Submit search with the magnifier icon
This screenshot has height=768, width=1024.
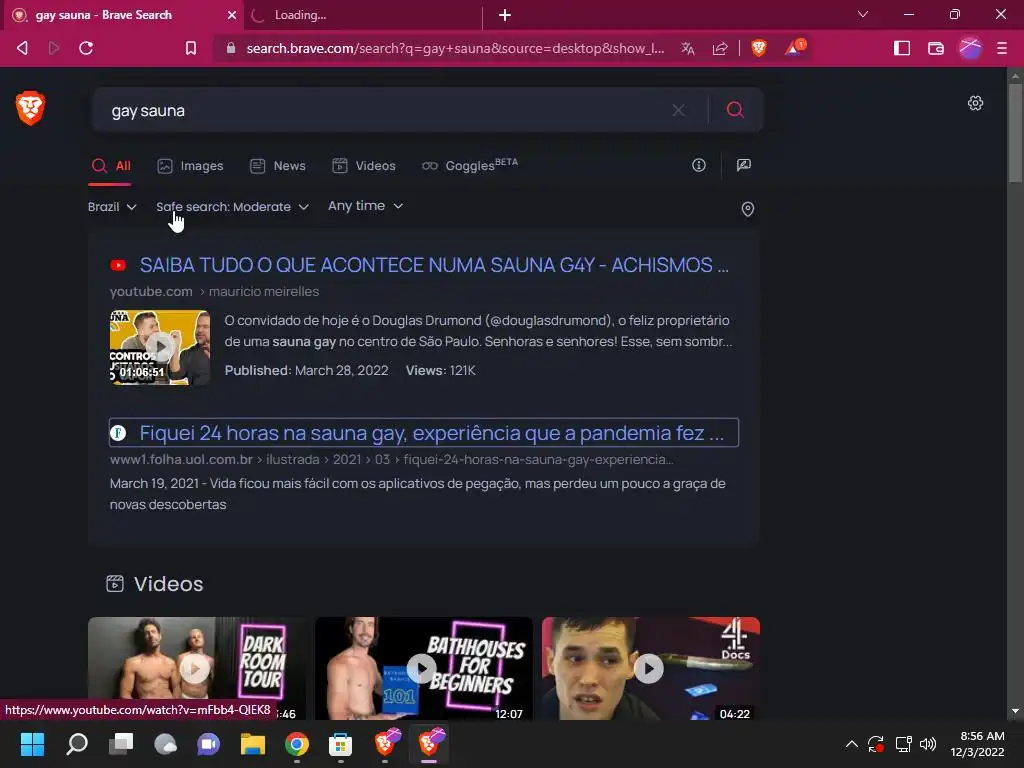click(735, 110)
